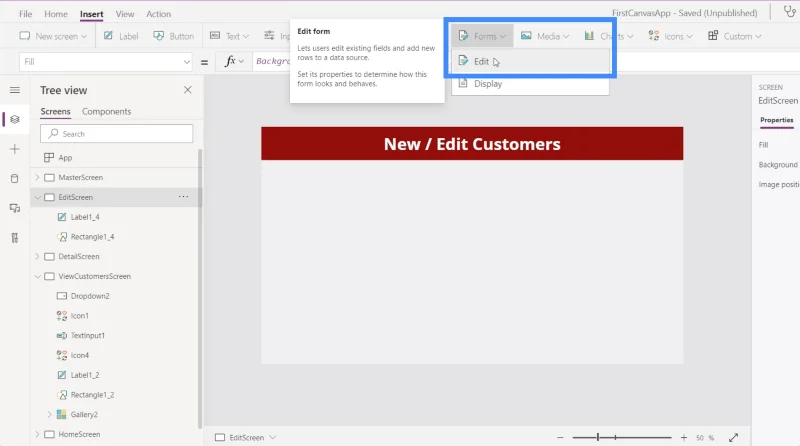Zoom in with the plus button
The height and width of the screenshot is (446, 800).
click(684, 437)
